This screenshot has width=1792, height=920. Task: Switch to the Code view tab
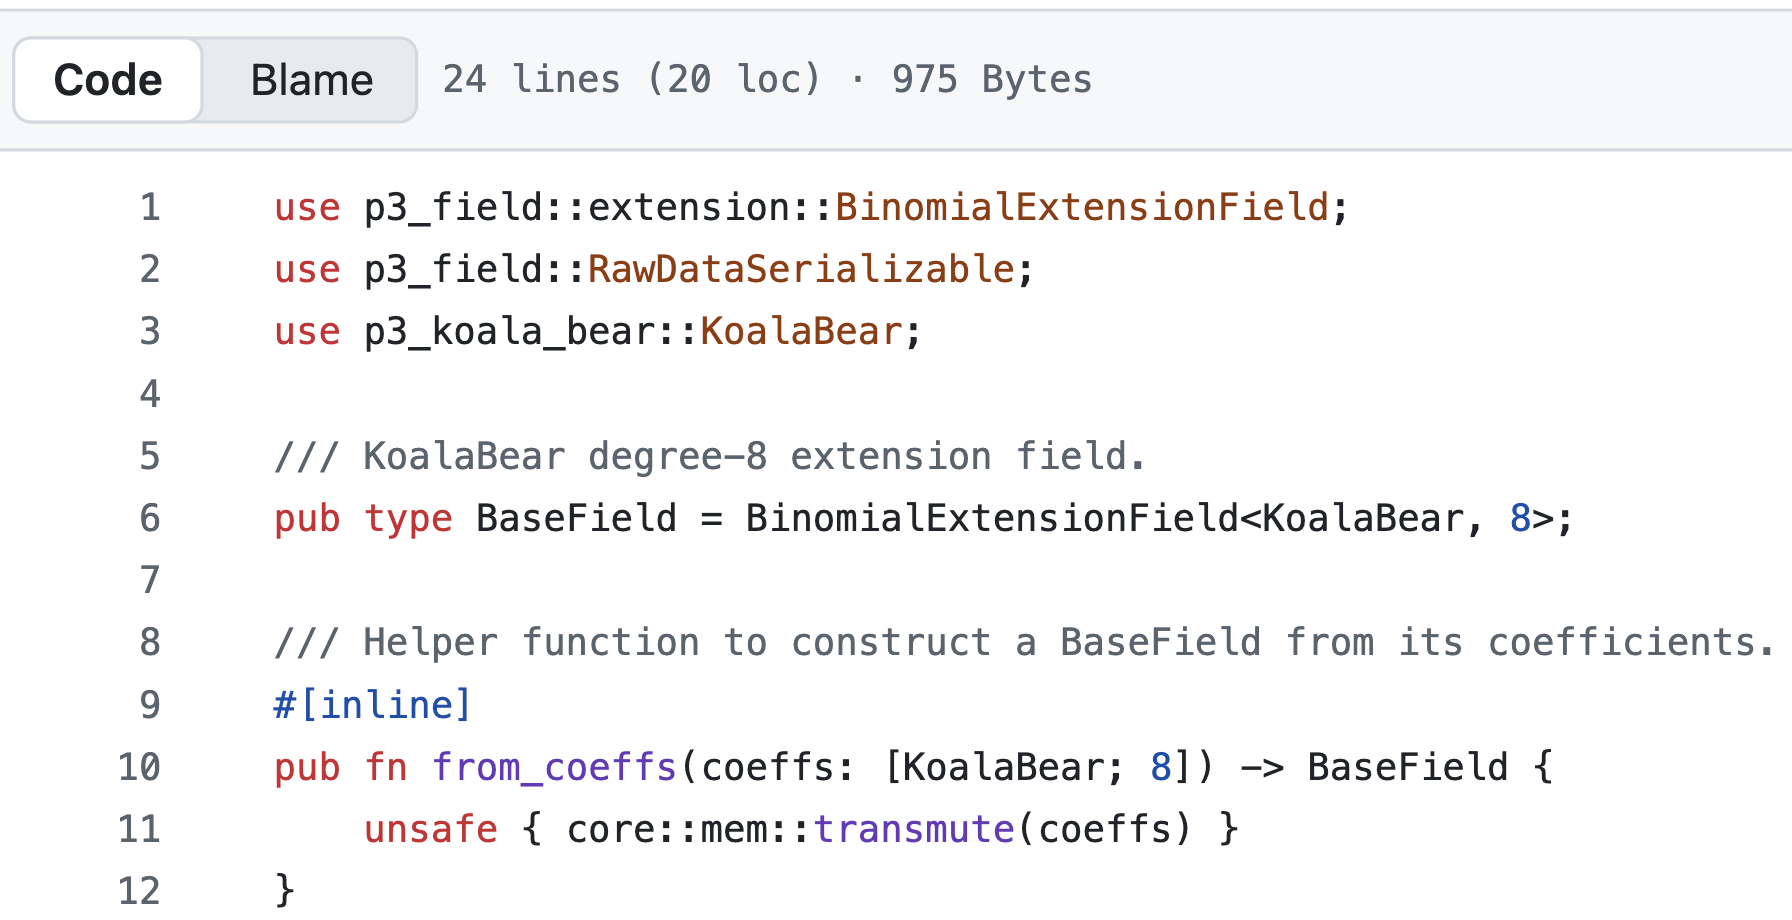point(108,80)
